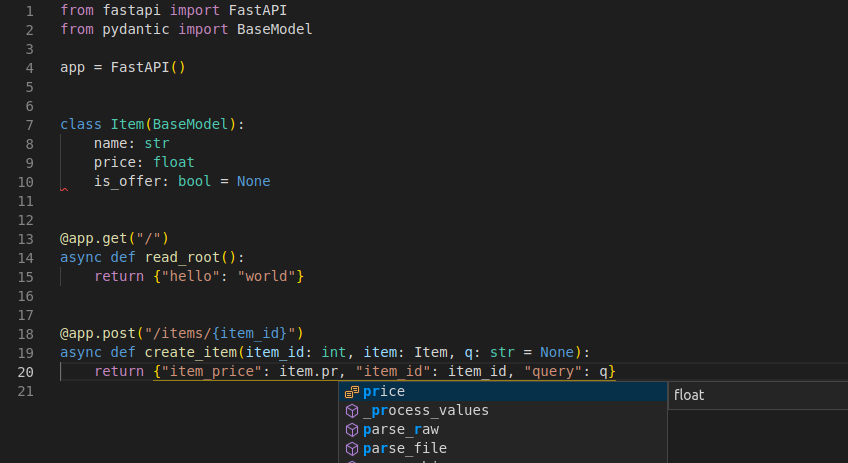This screenshot has height=463, width=848.
Task: Click the "world" string on line 15
Action: click(x=265, y=276)
